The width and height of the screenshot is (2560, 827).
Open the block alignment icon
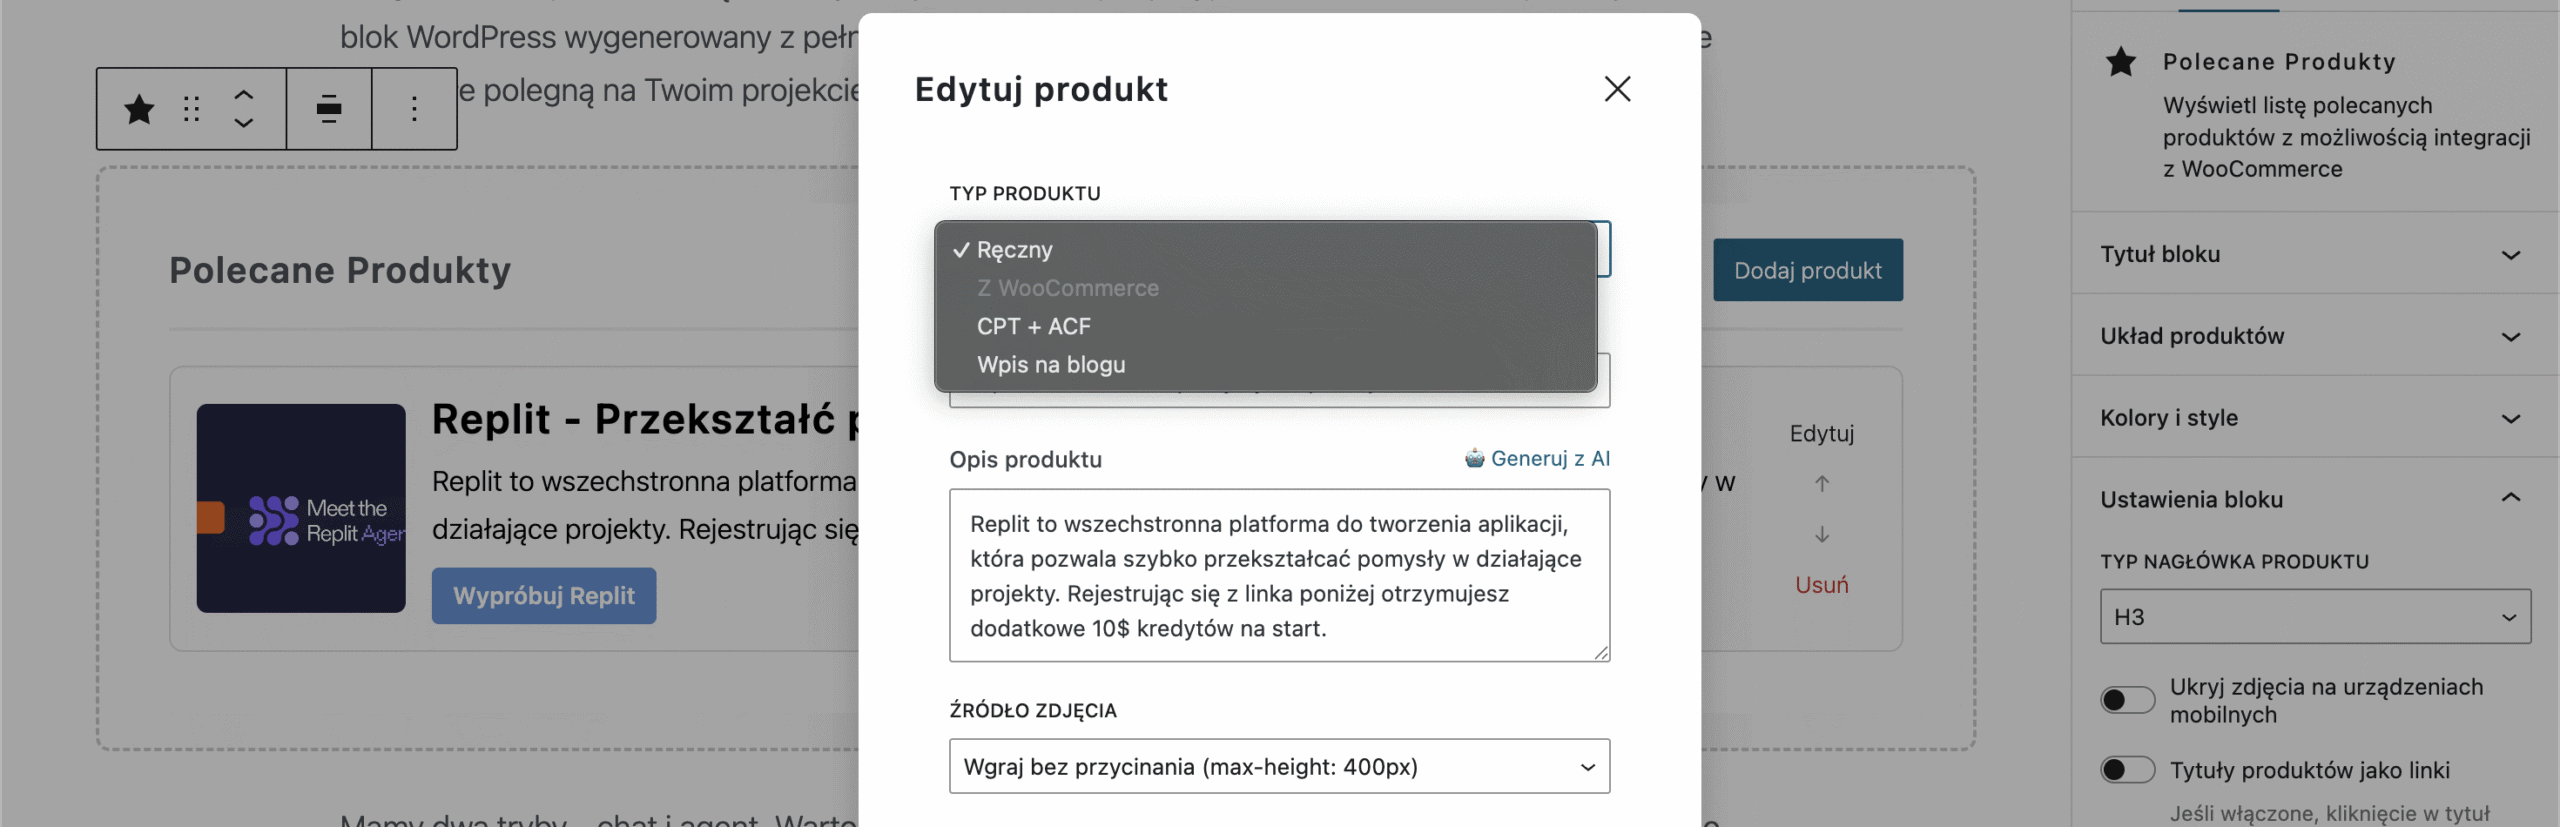(329, 108)
